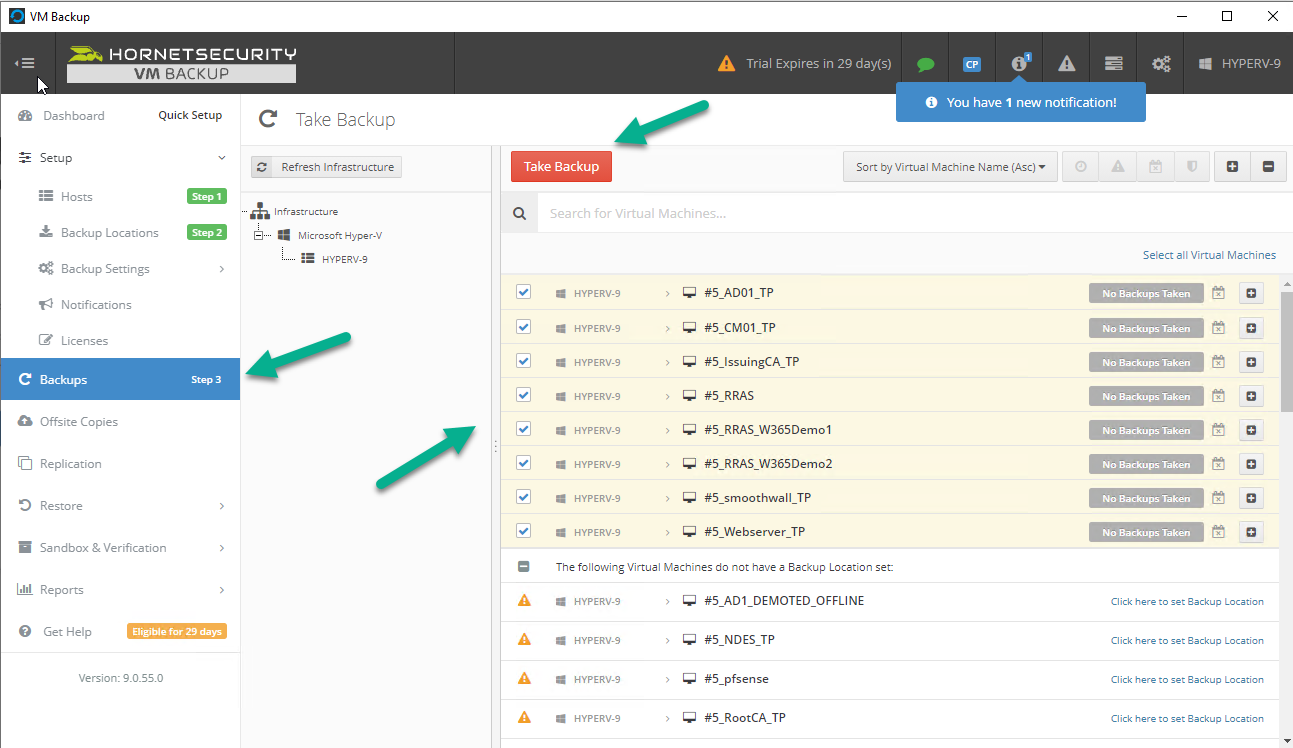Click the HYPERV-9 host label in header
Screen dimensions: 1293x748
(1239, 63)
